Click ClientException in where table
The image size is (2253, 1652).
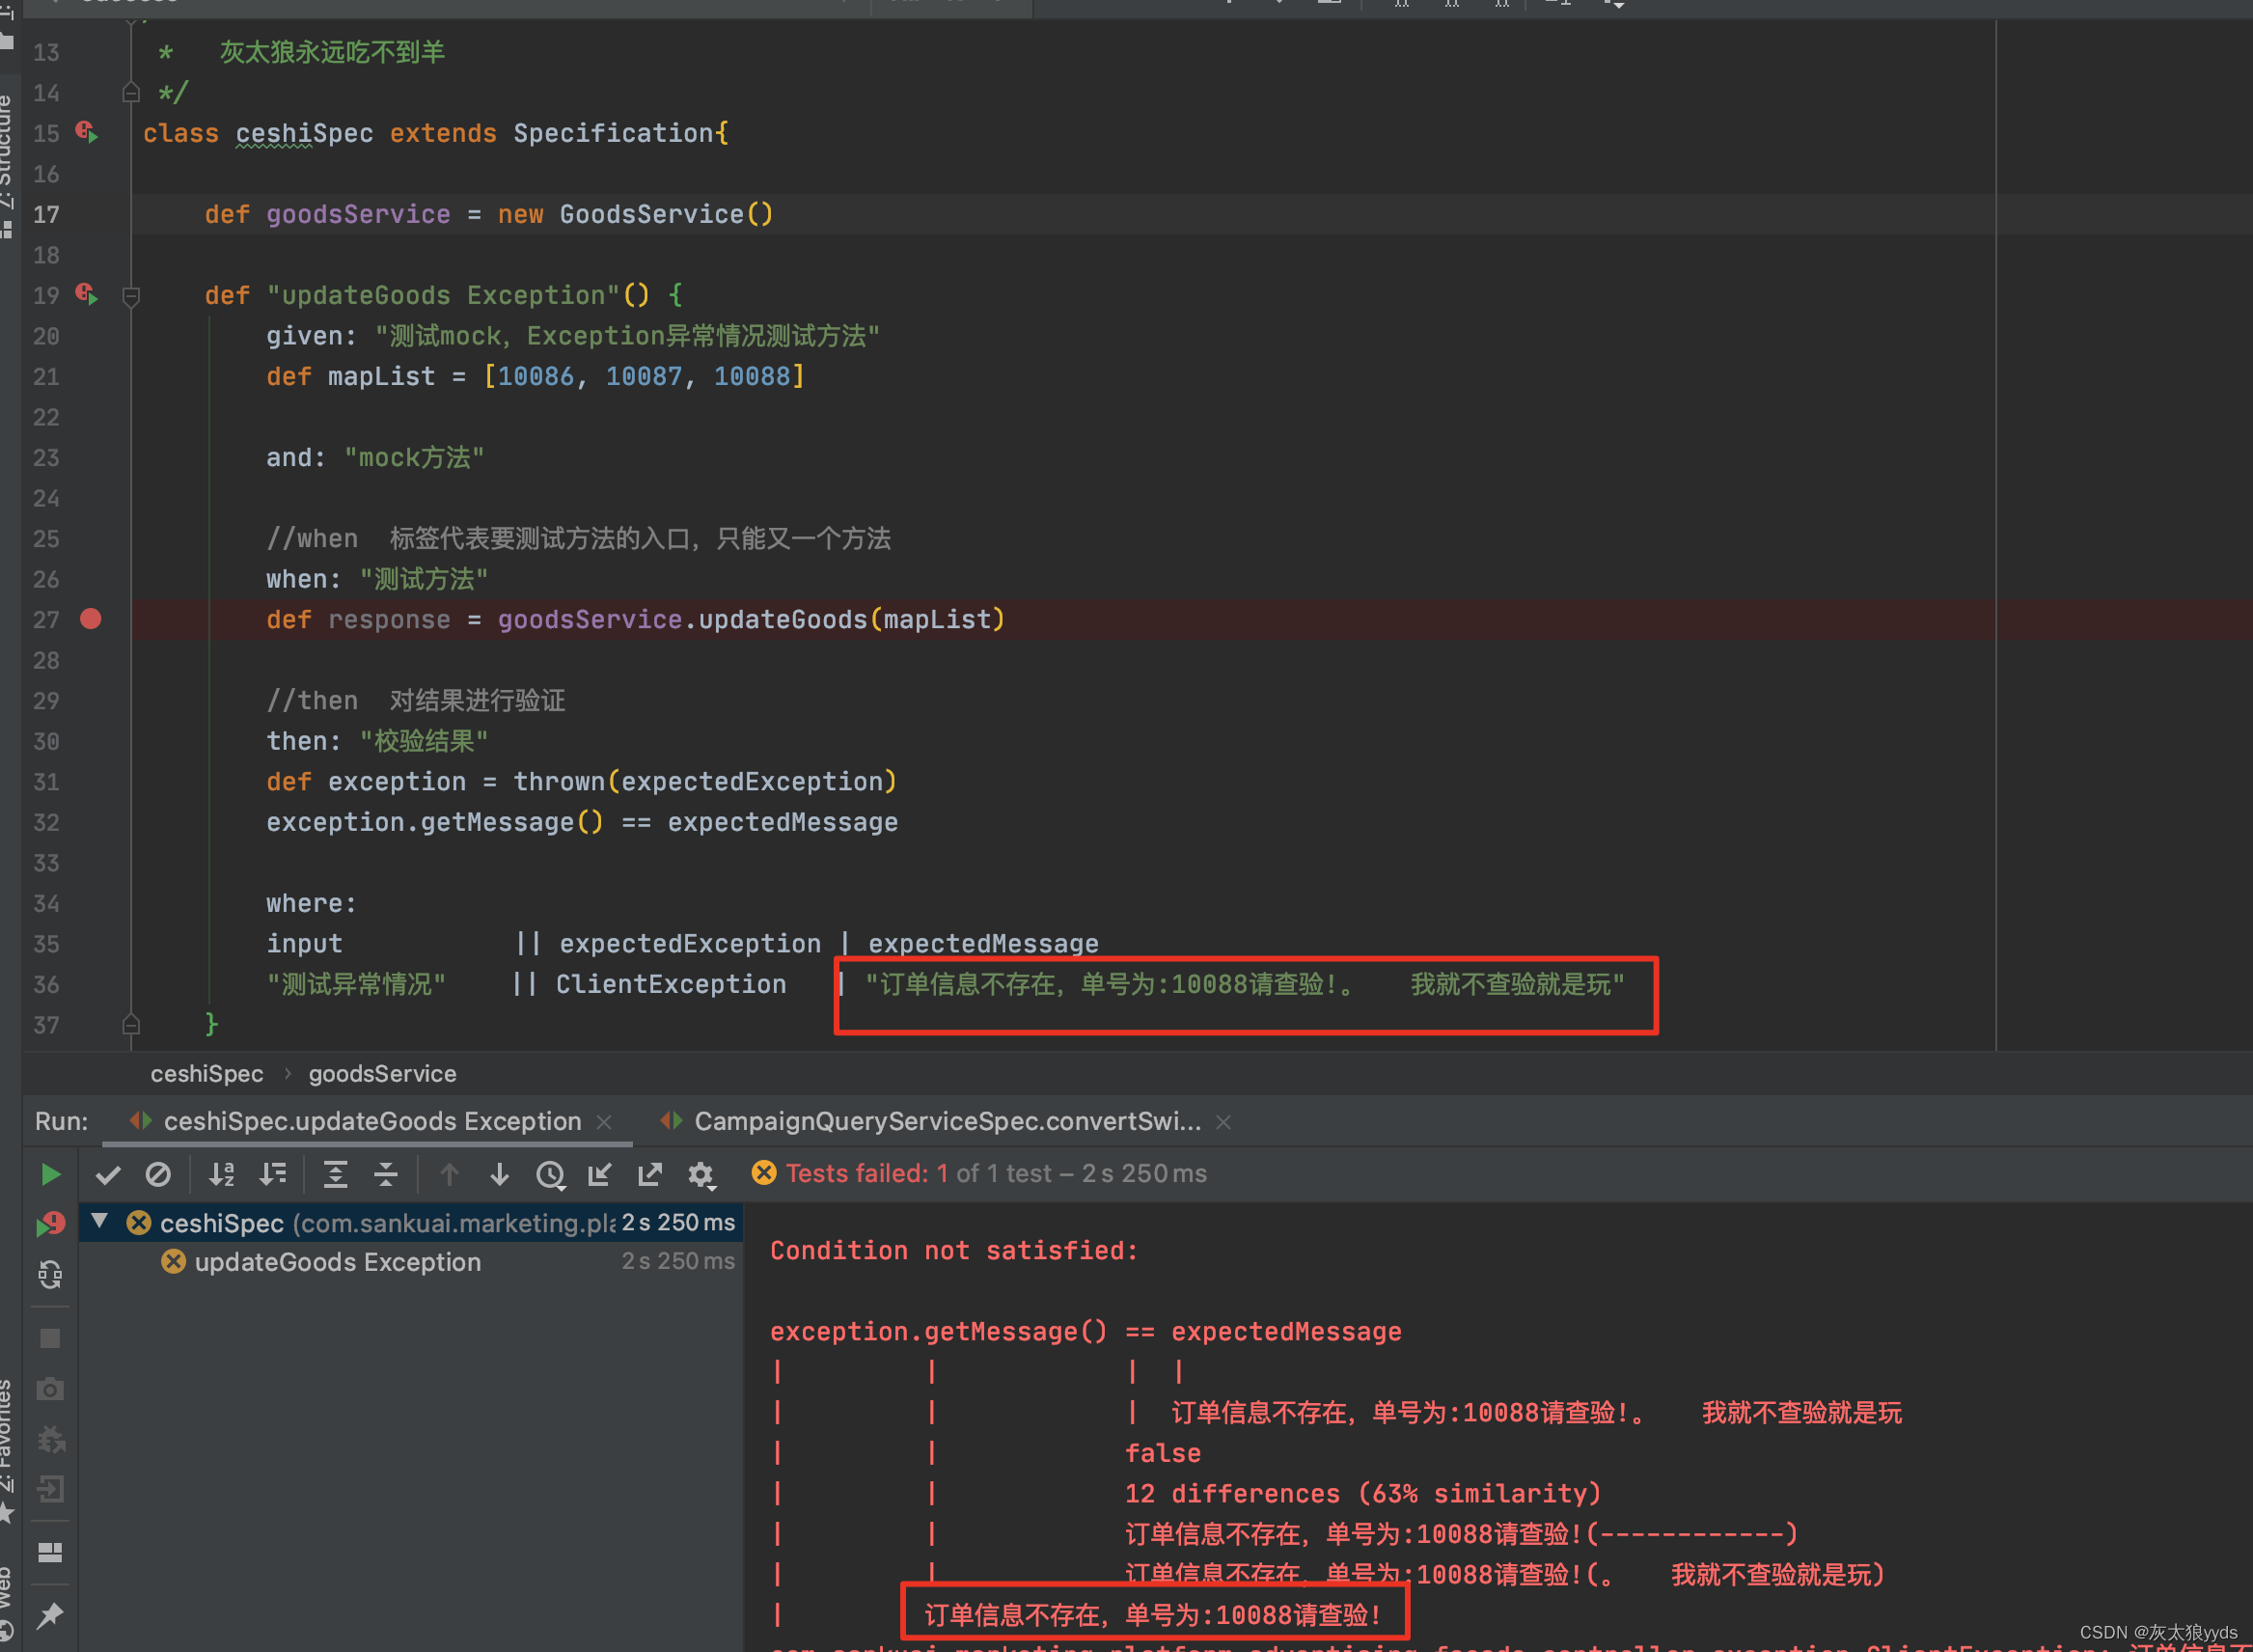(671, 984)
